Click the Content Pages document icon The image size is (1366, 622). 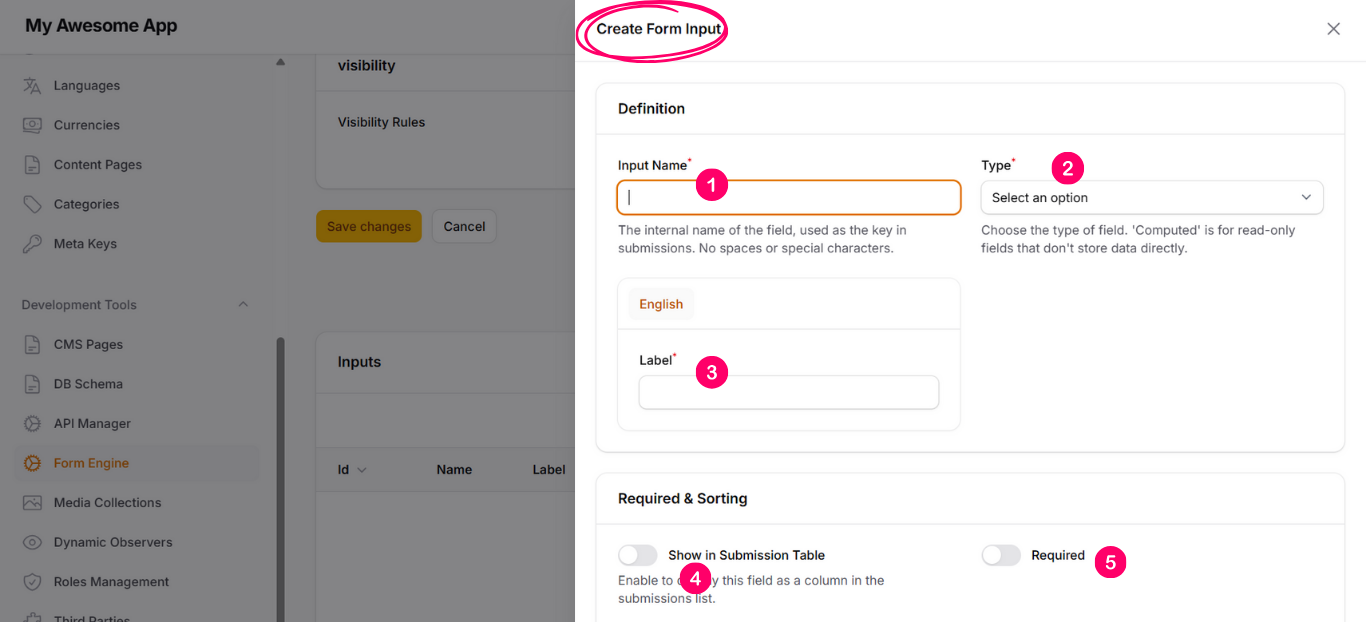[x=32, y=165]
